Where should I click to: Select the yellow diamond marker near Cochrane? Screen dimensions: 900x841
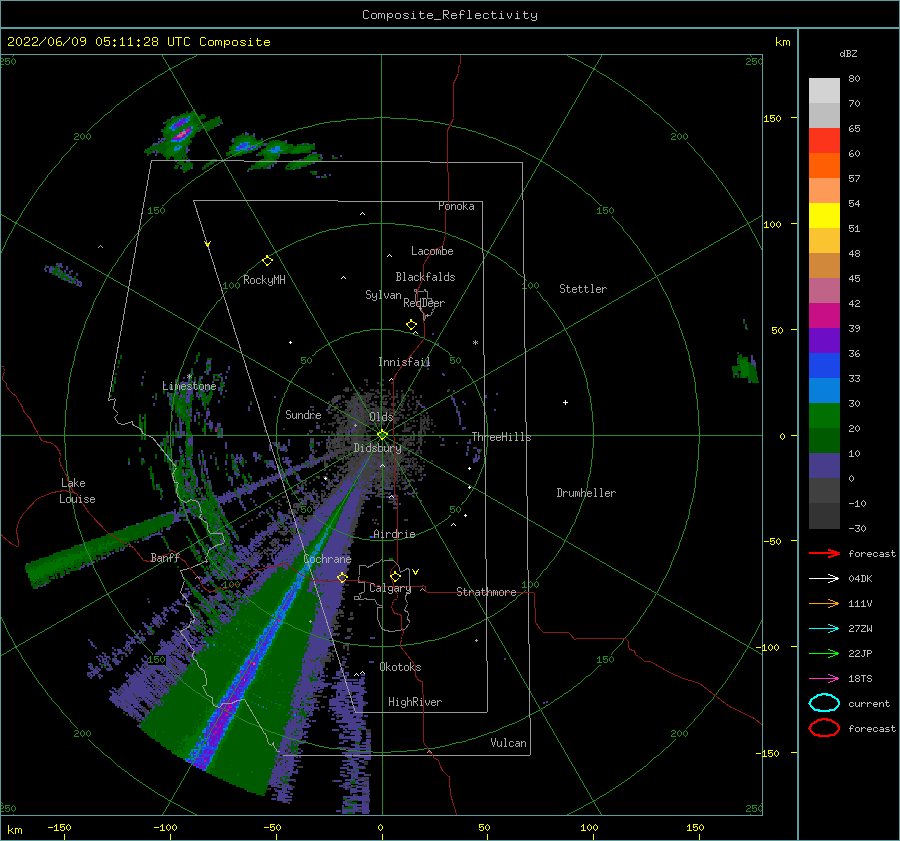[x=342, y=577]
